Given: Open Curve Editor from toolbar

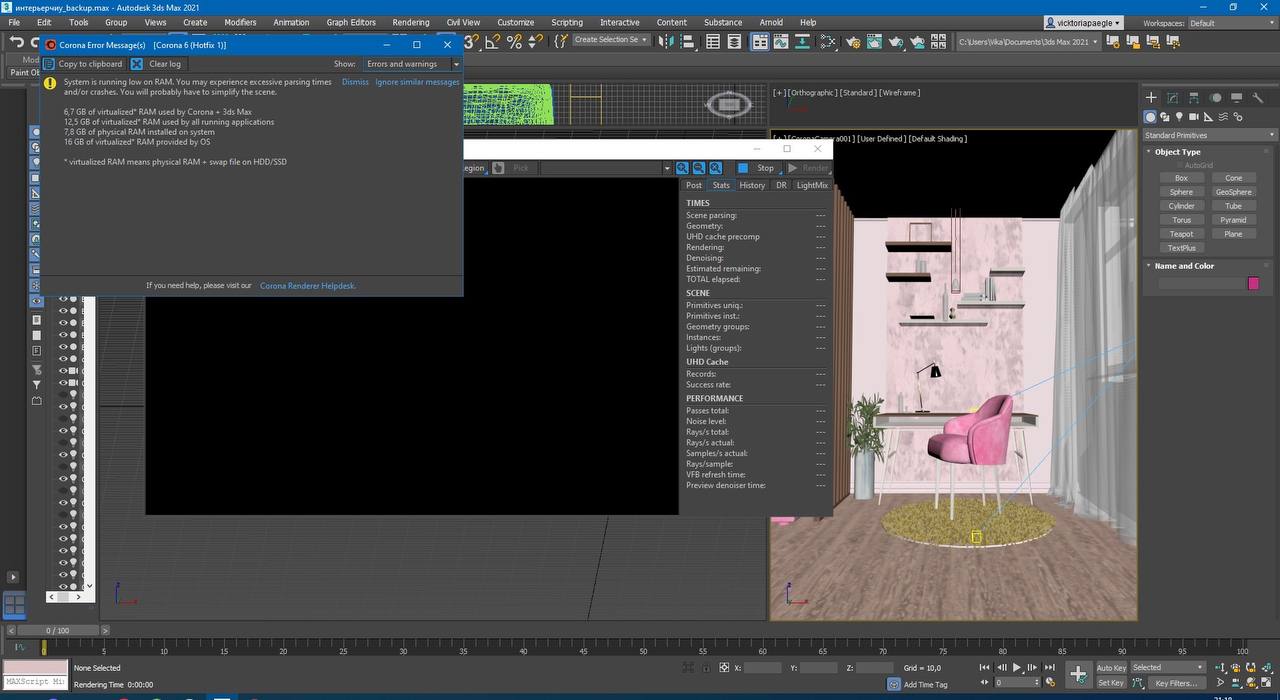Looking at the screenshot, I should coord(783,42).
